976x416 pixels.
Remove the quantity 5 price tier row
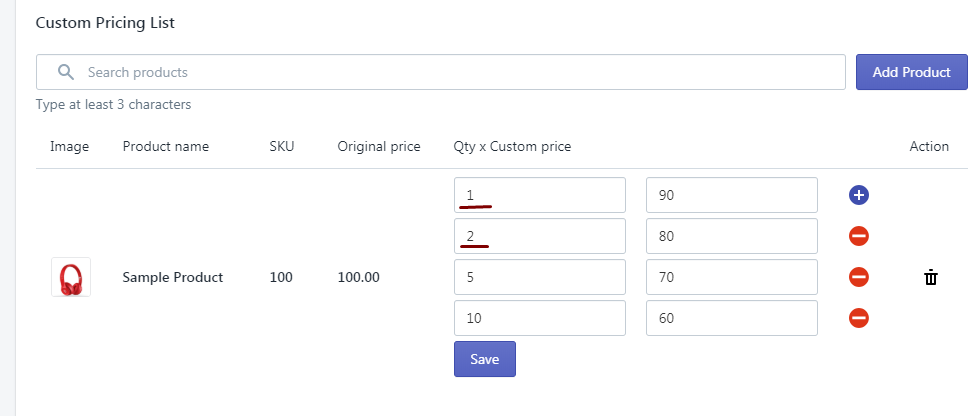(858, 277)
